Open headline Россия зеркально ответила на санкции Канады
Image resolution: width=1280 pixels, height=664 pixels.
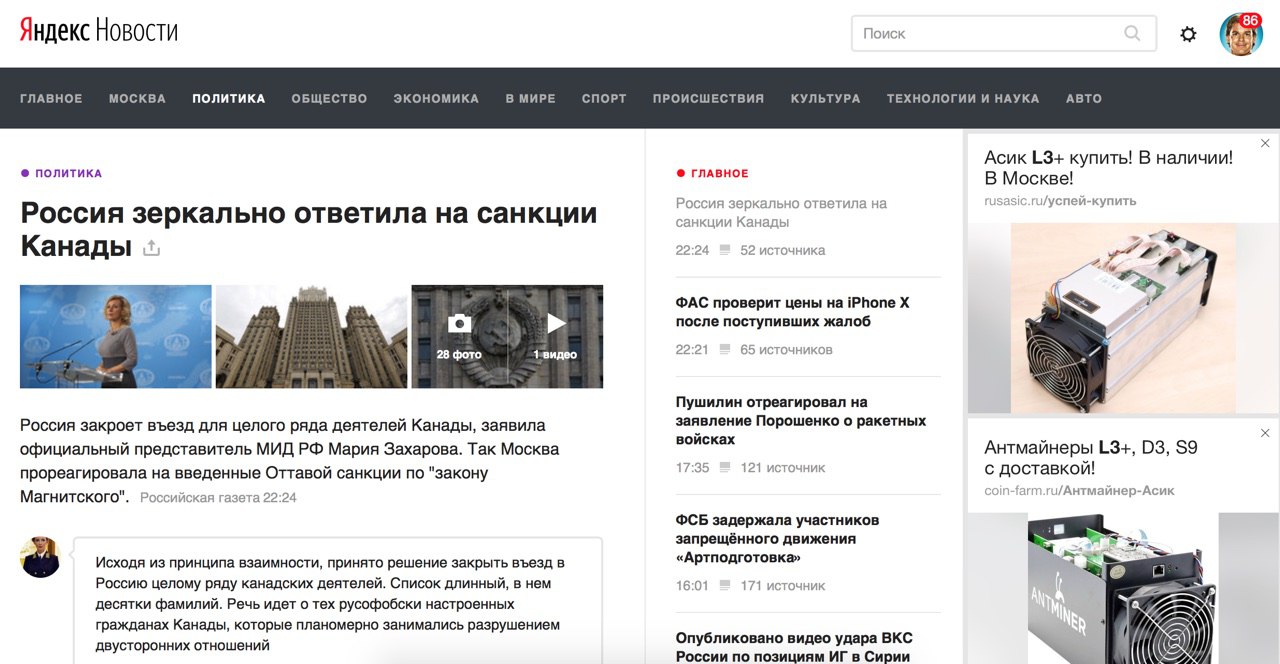[x=309, y=229]
